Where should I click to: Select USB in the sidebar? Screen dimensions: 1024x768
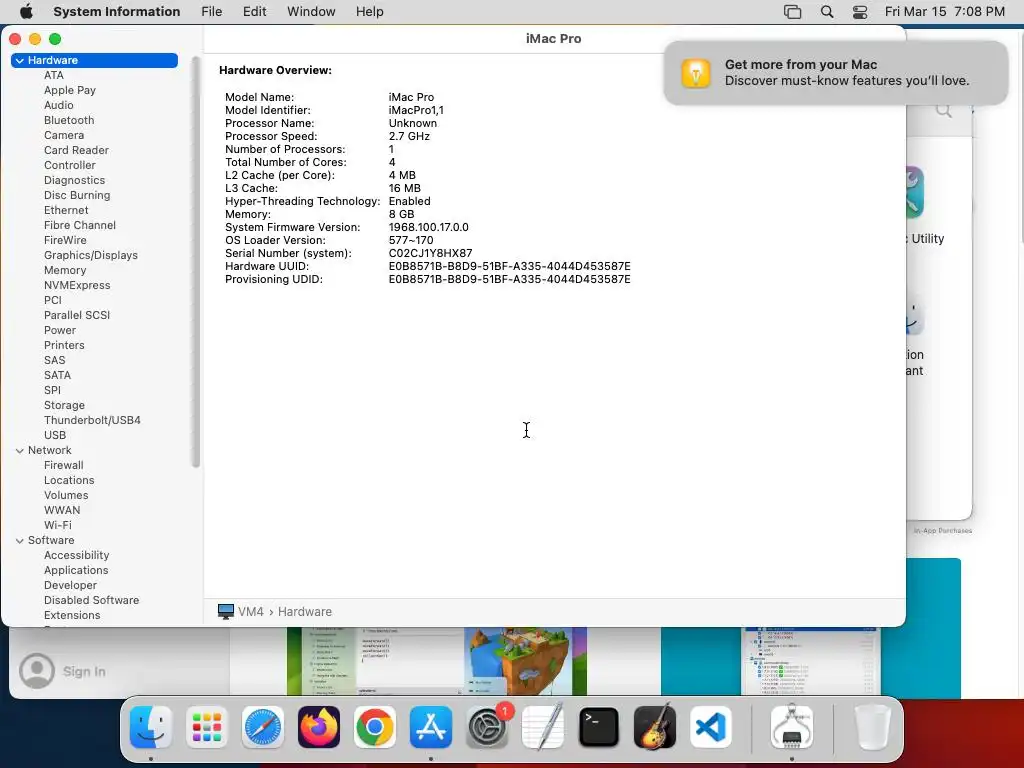pyautogui.click(x=55, y=436)
